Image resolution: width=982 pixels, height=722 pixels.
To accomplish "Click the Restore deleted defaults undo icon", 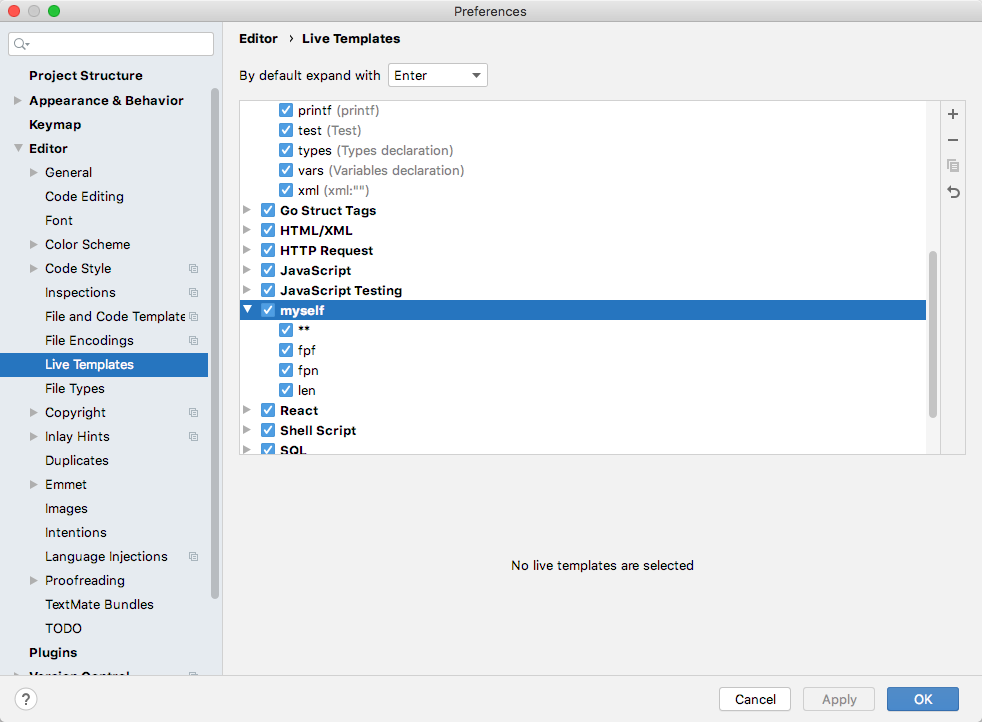I will [x=953, y=192].
